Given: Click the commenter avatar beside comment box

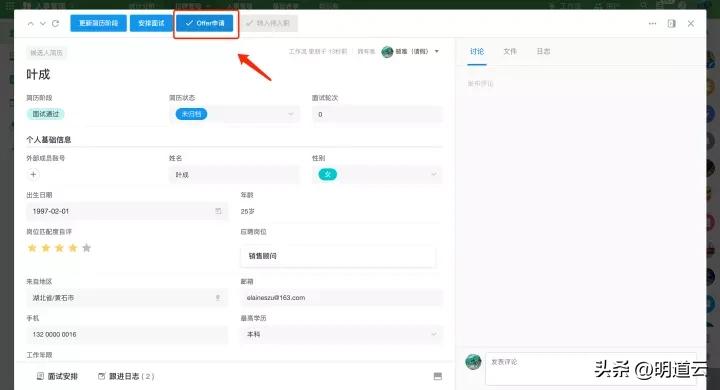Looking at the screenshot, I should pyautogui.click(x=473, y=362).
